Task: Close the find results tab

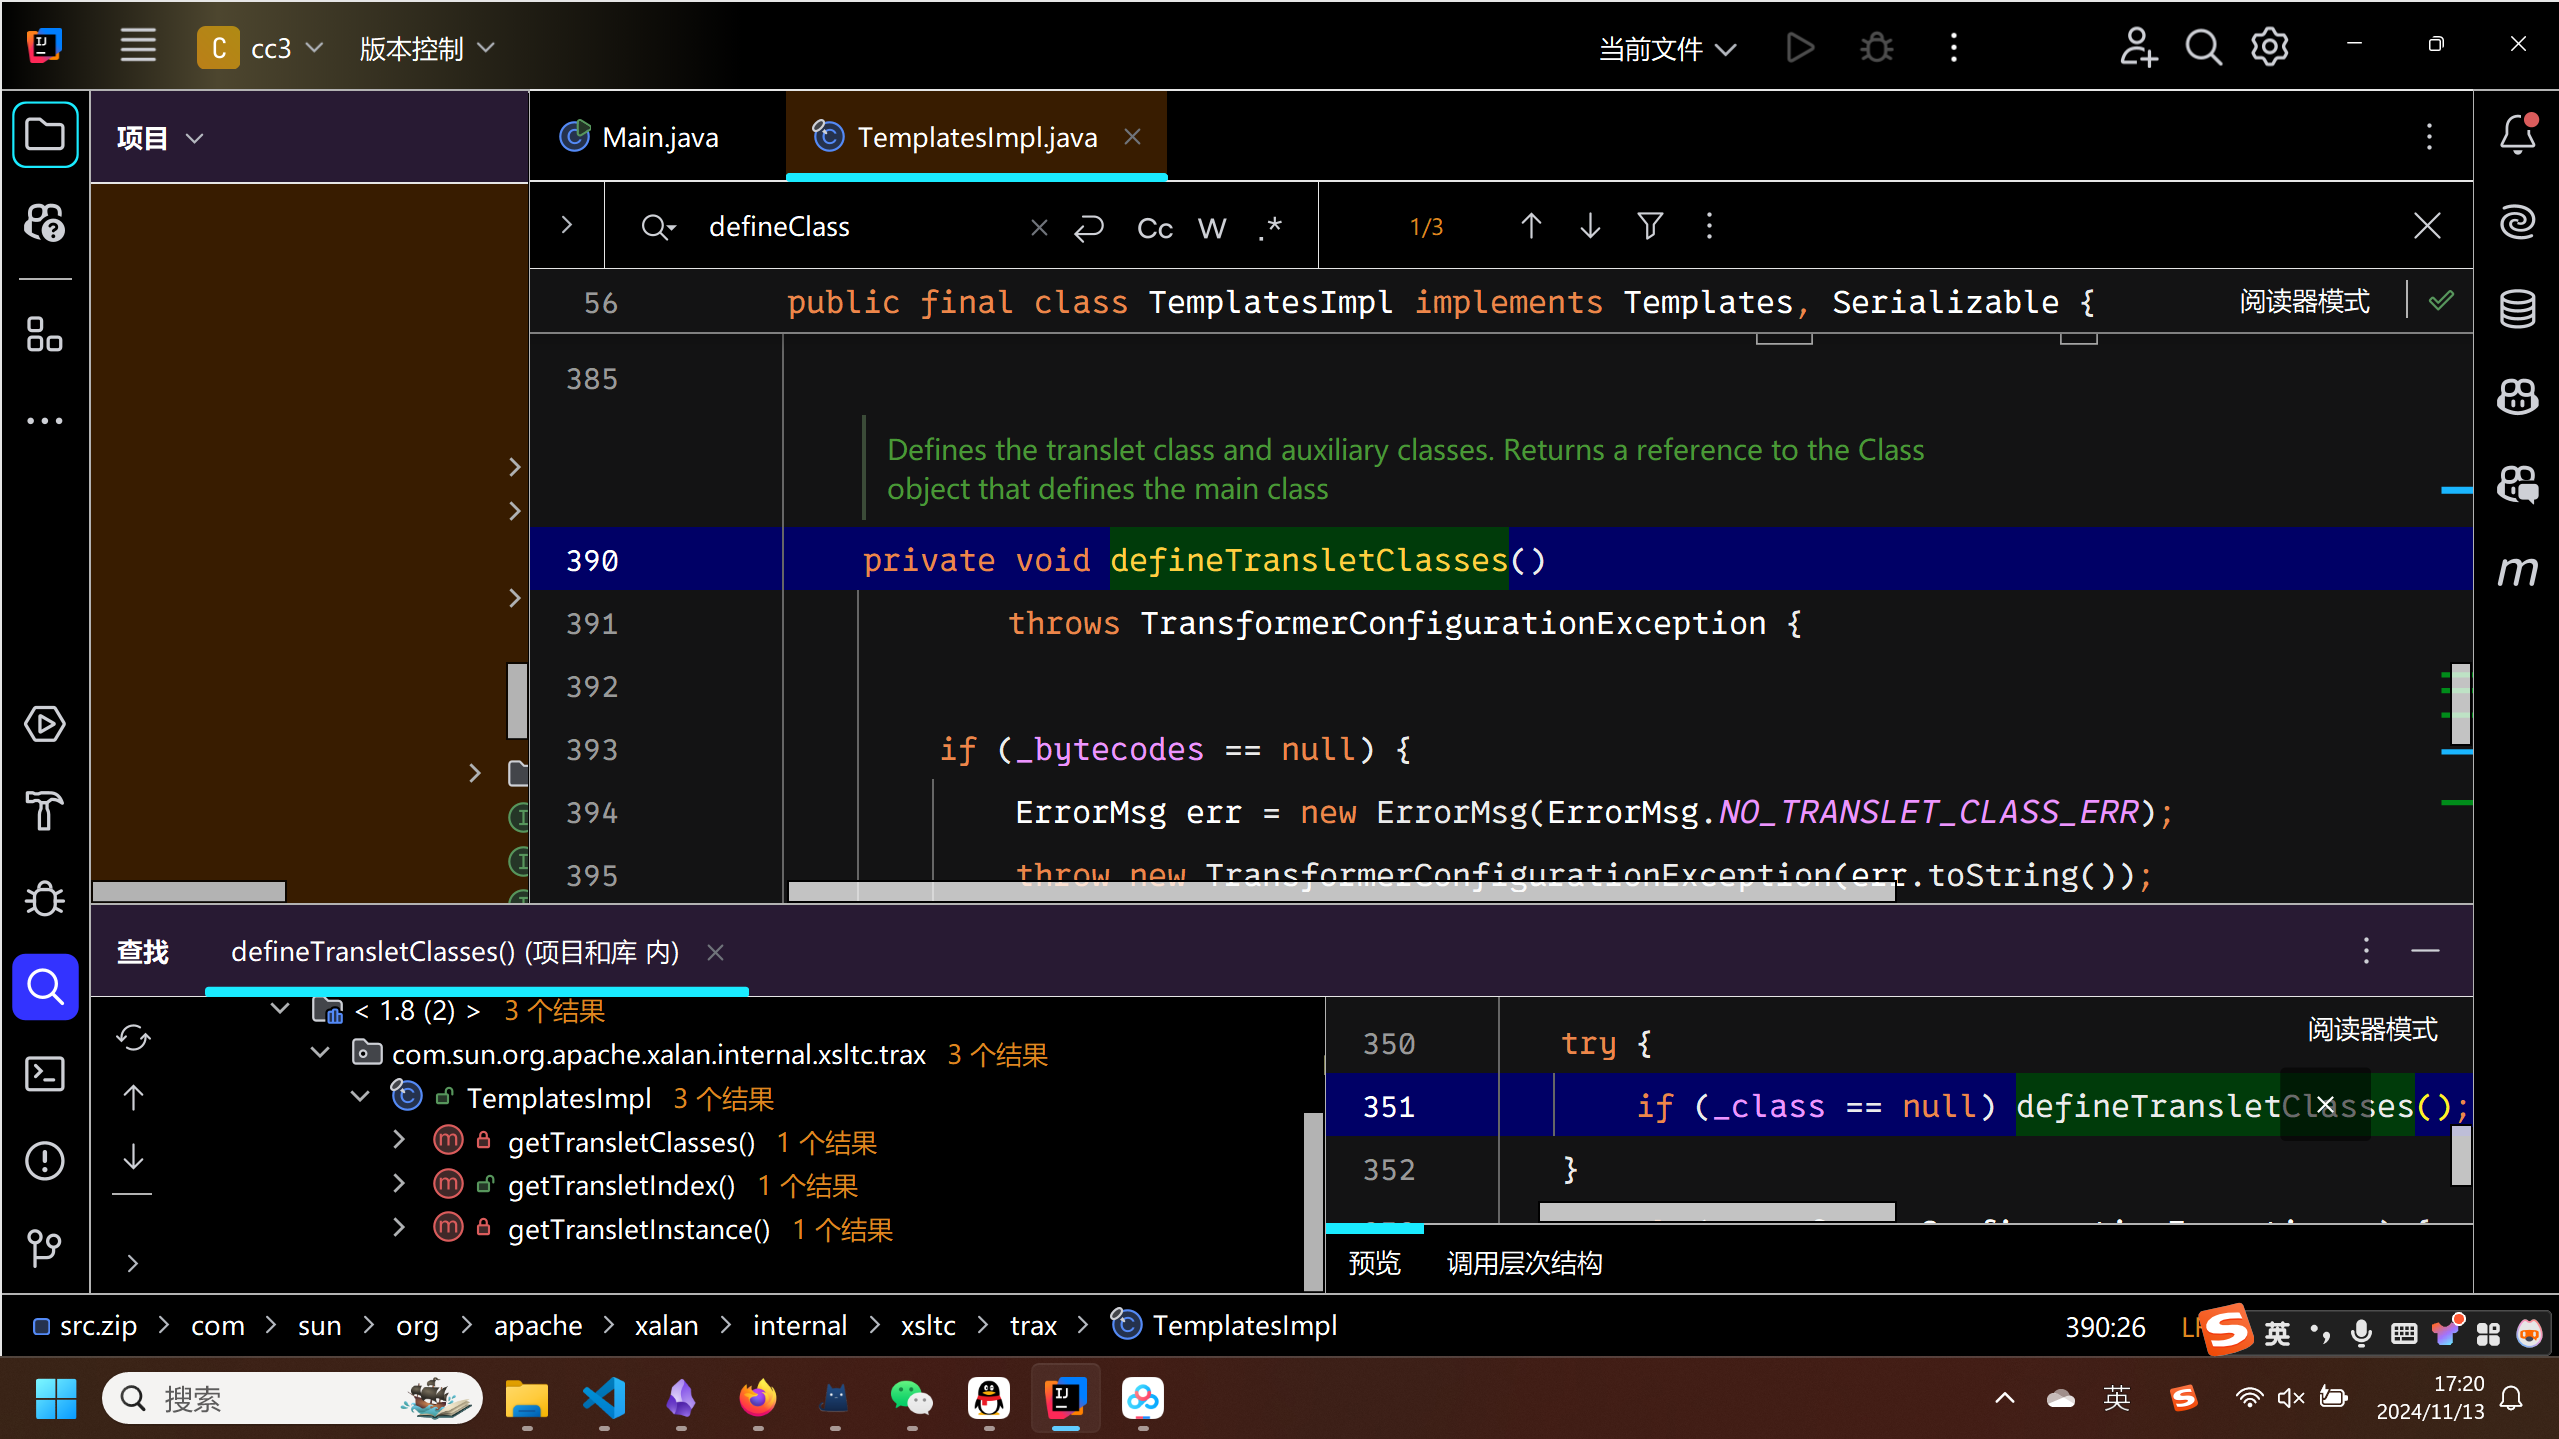Action: point(715,953)
